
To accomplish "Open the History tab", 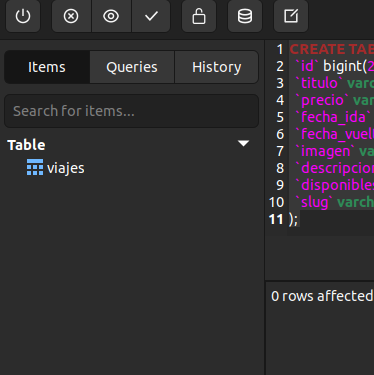I will point(217,67).
